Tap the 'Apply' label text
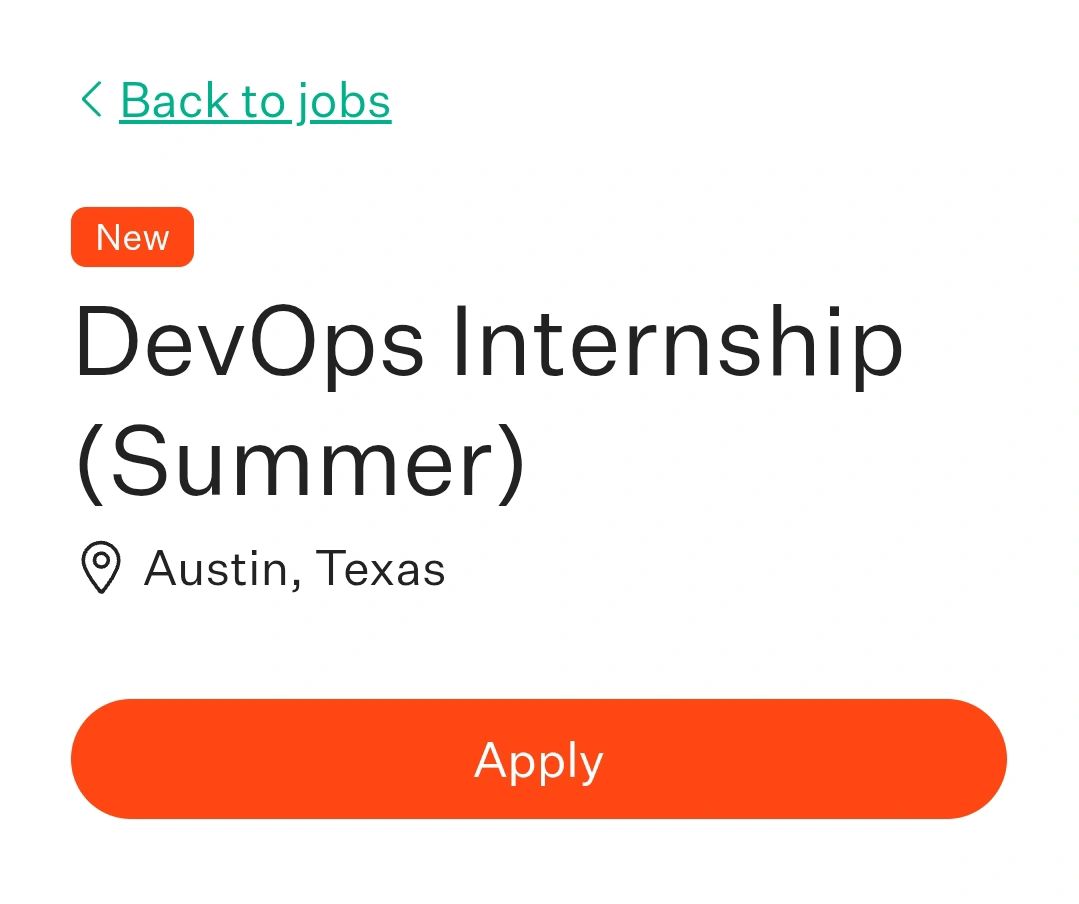1079x904 pixels. tap(538, 760)
